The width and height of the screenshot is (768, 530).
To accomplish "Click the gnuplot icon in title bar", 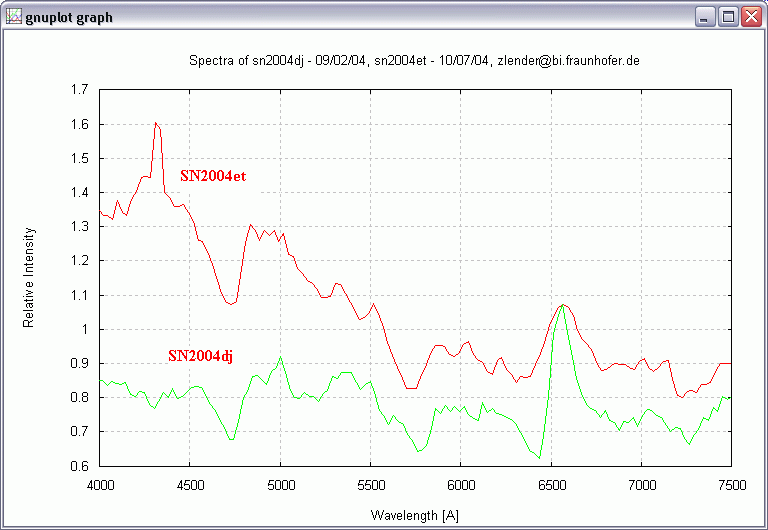I will click(14, 17).
